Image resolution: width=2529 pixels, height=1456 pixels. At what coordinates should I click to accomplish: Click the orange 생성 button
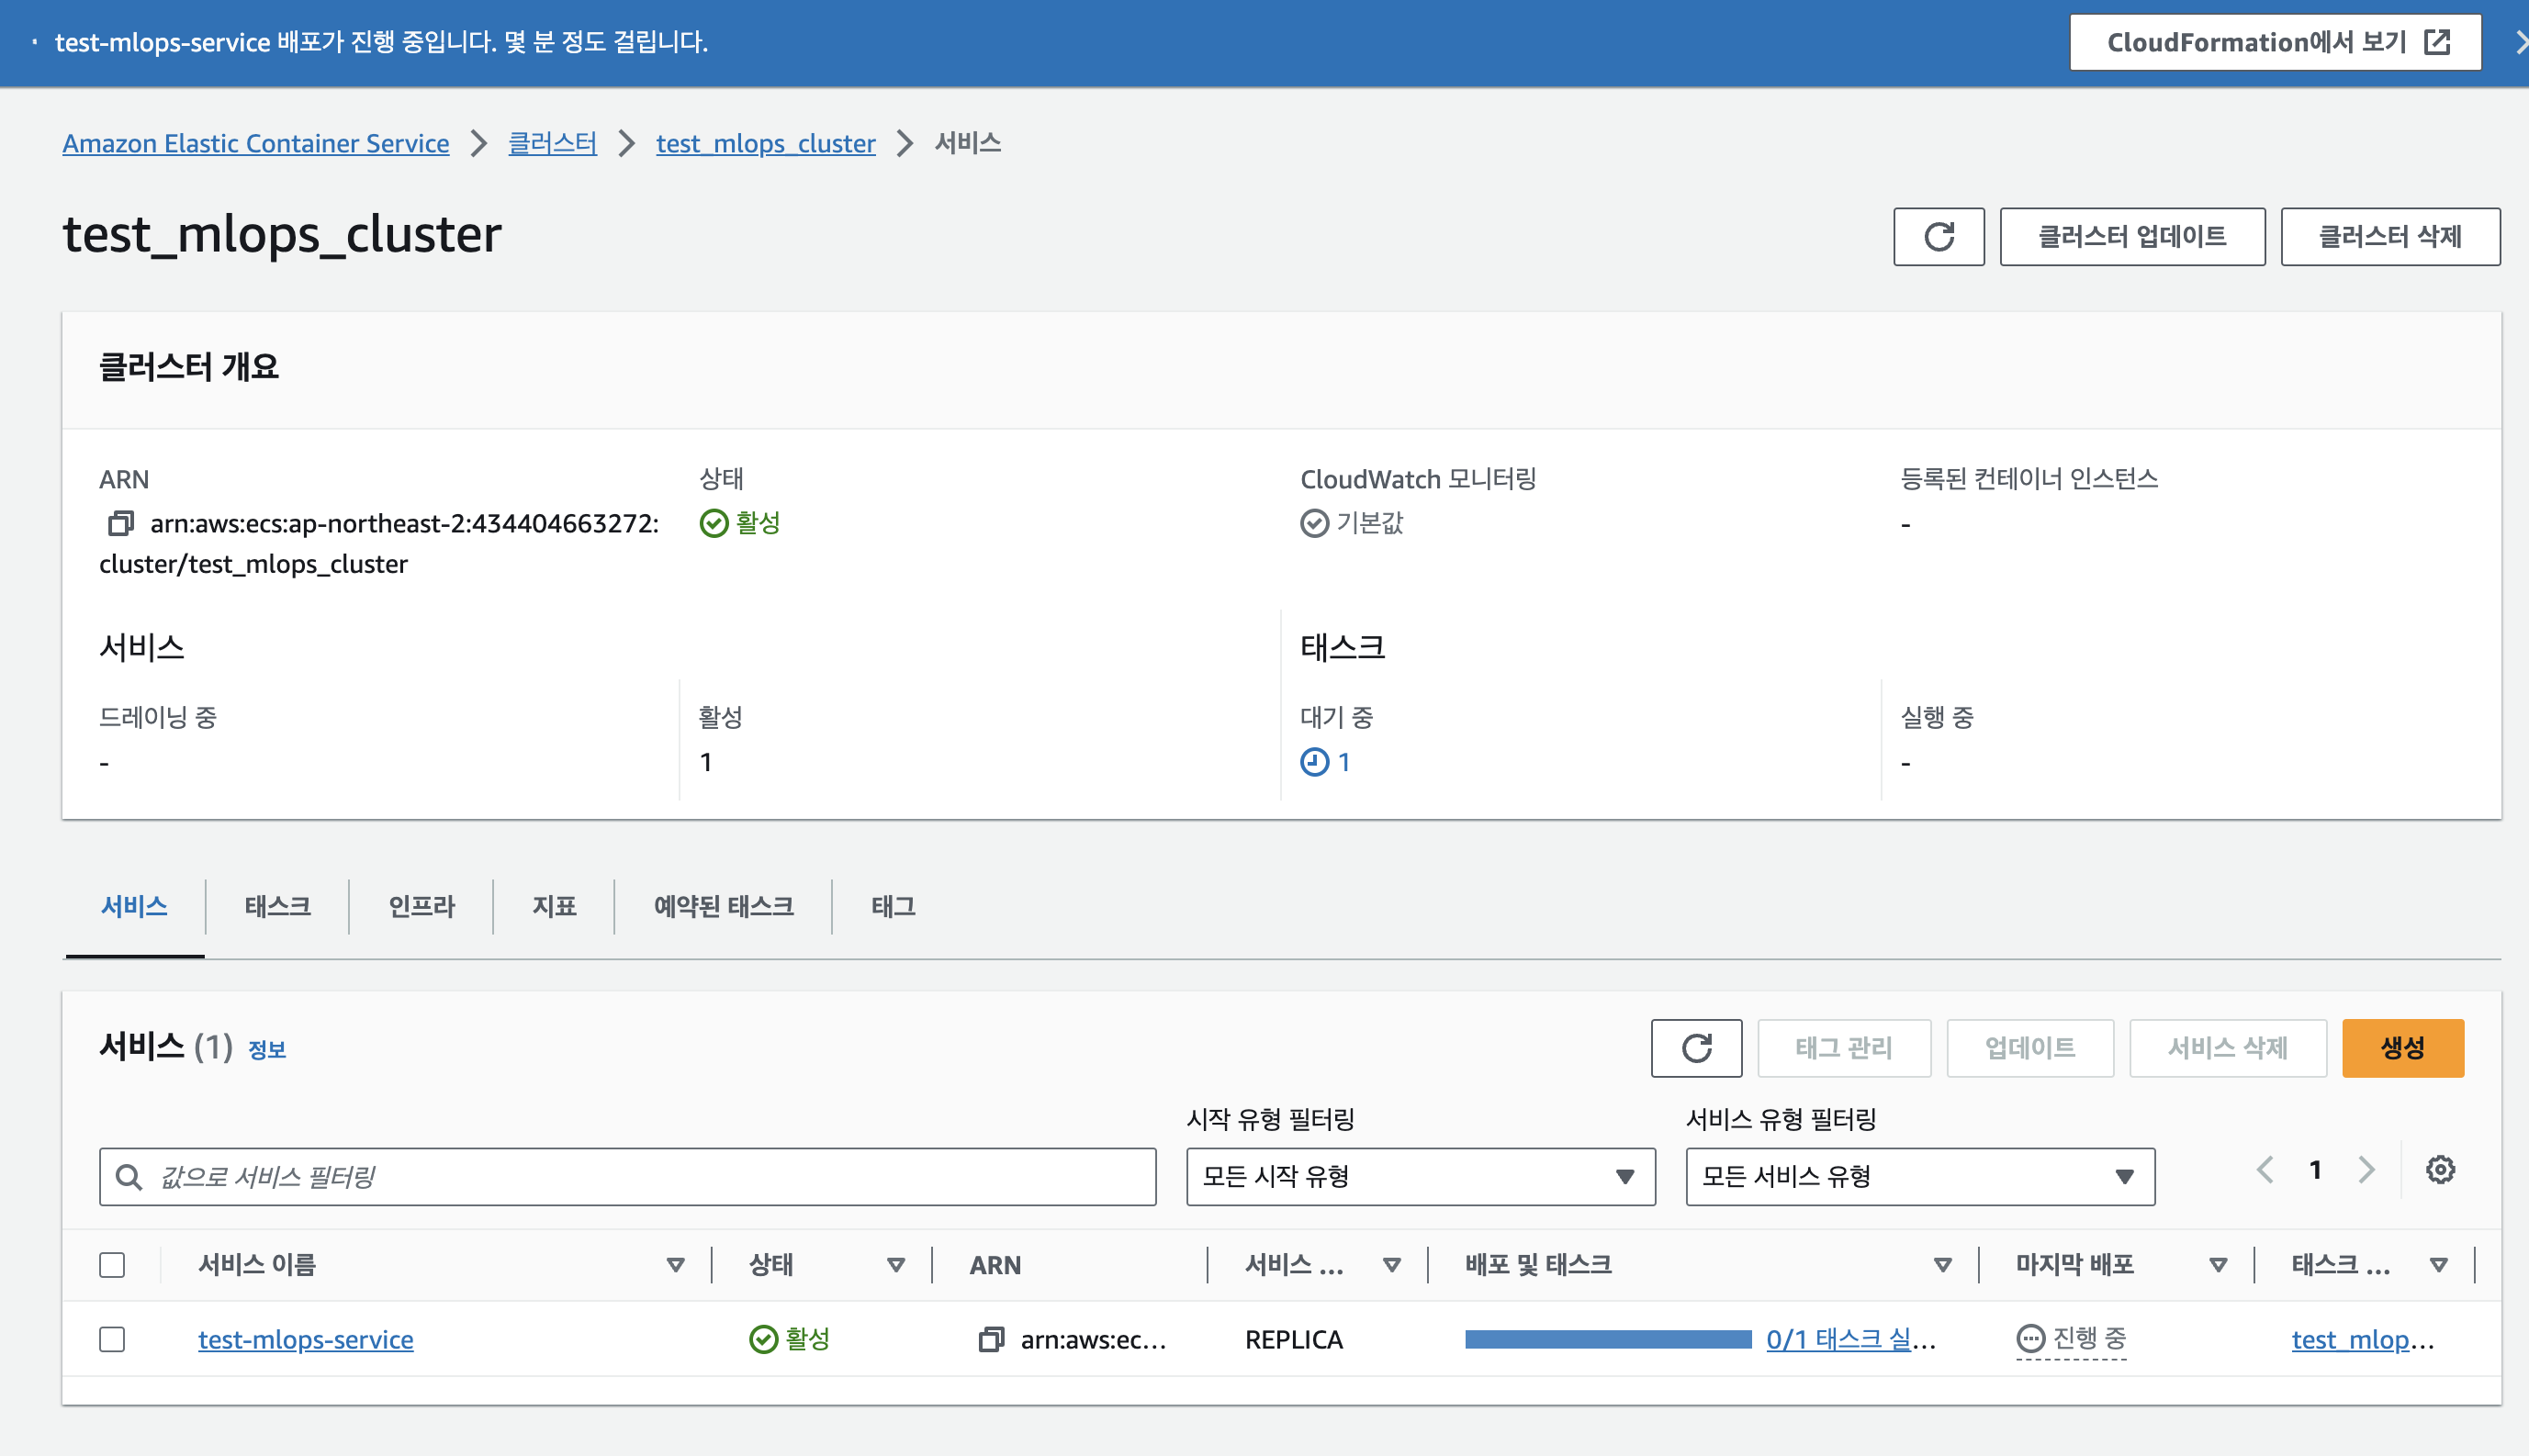coord(2402,1048)
